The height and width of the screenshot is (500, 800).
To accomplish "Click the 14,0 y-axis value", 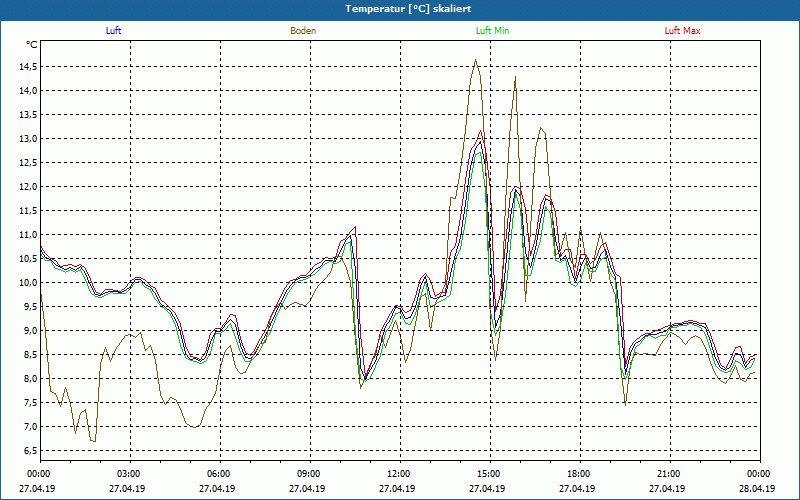I will pyautogui.click(x=28, y=91).
